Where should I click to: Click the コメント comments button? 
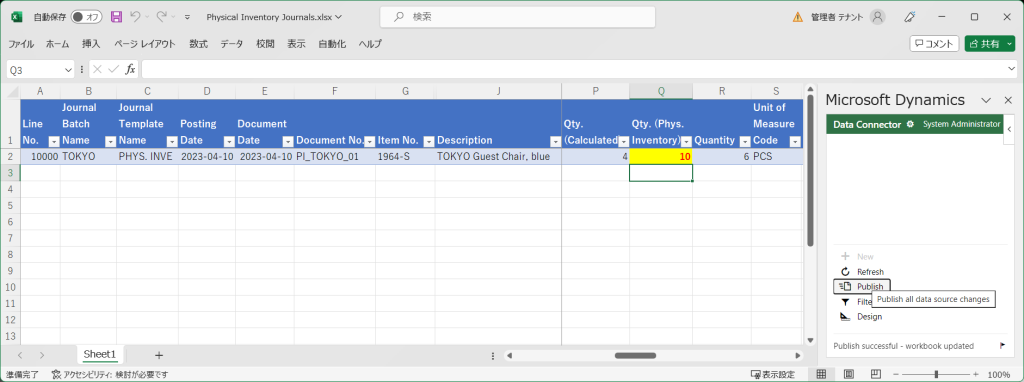click(934, 44)
